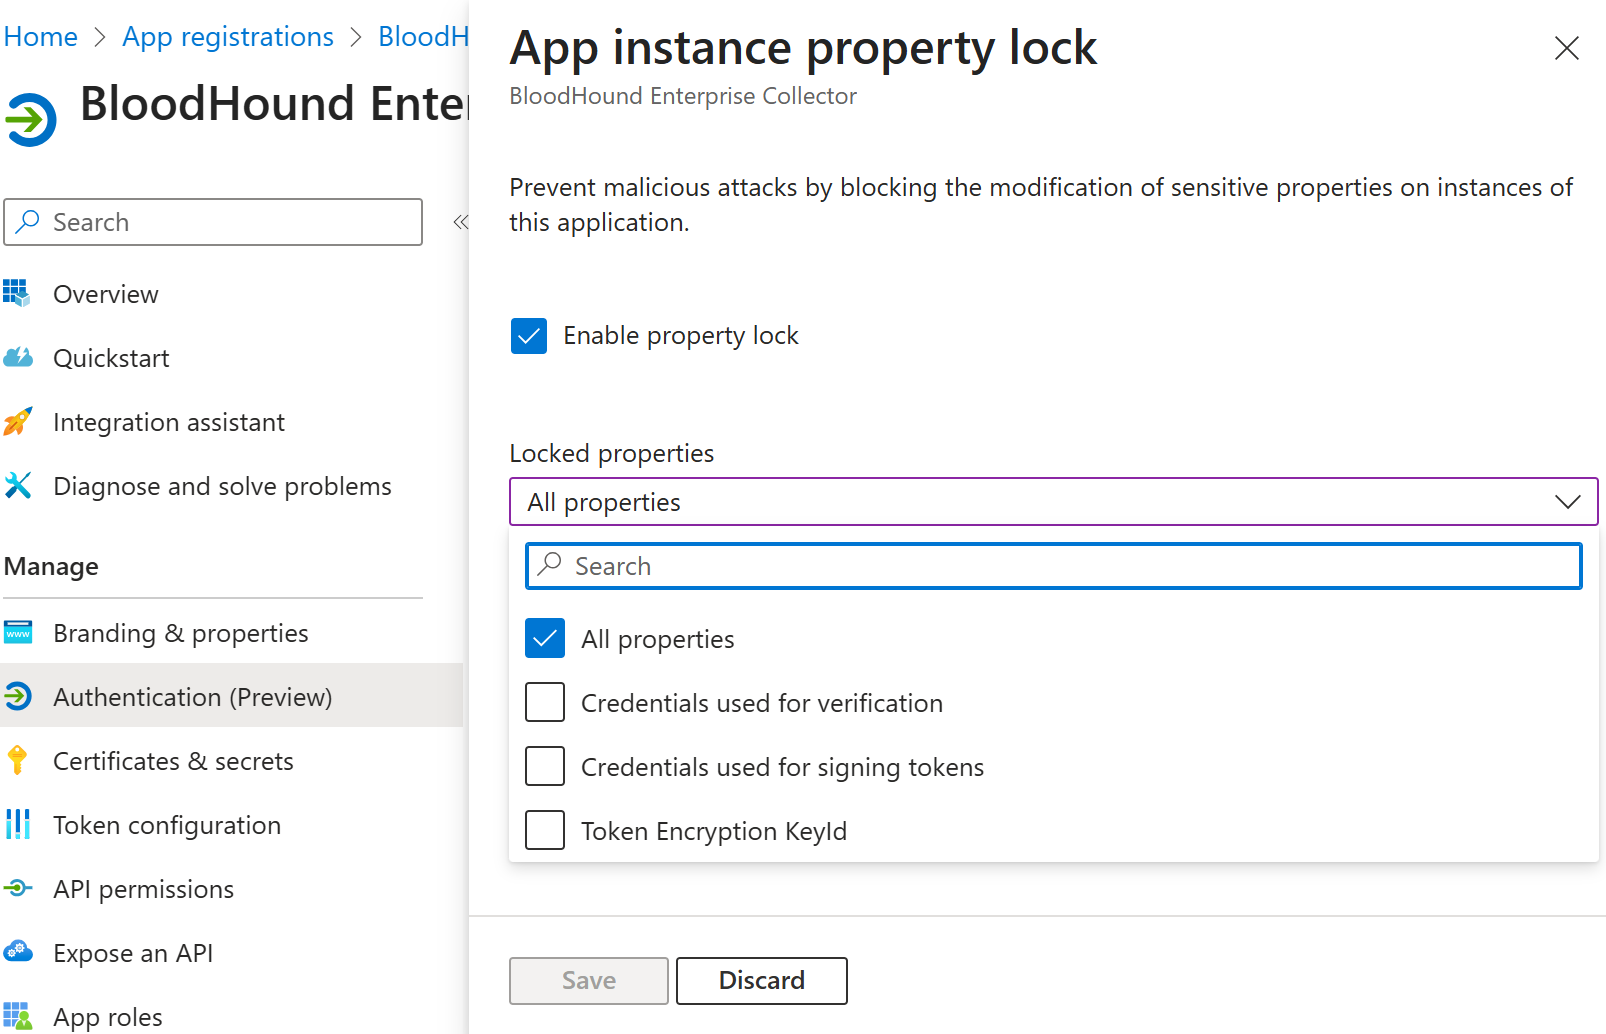1606x1034 pixels.
Task: Click the Manage section heading
Action: click(51, 567)
